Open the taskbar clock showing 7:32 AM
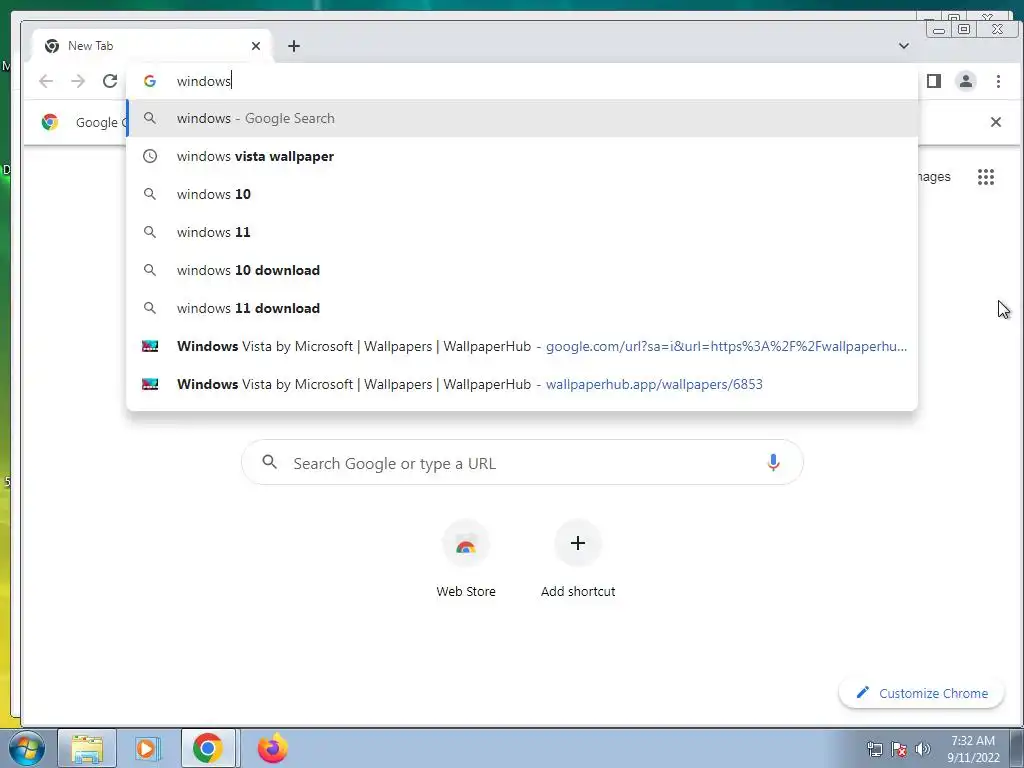Screen dimensions: 1024x768 point(973,749)
